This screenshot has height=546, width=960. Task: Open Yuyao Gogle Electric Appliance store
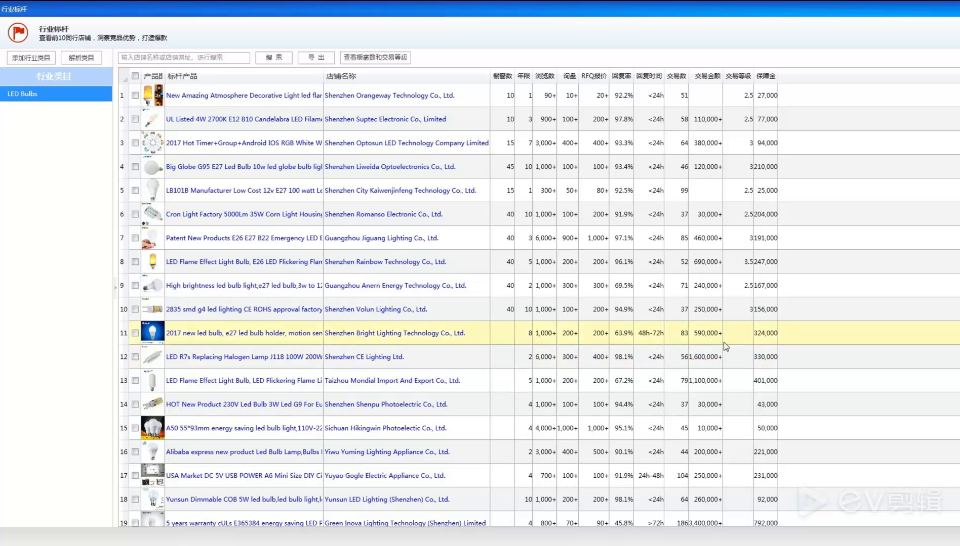coord(384,476)
